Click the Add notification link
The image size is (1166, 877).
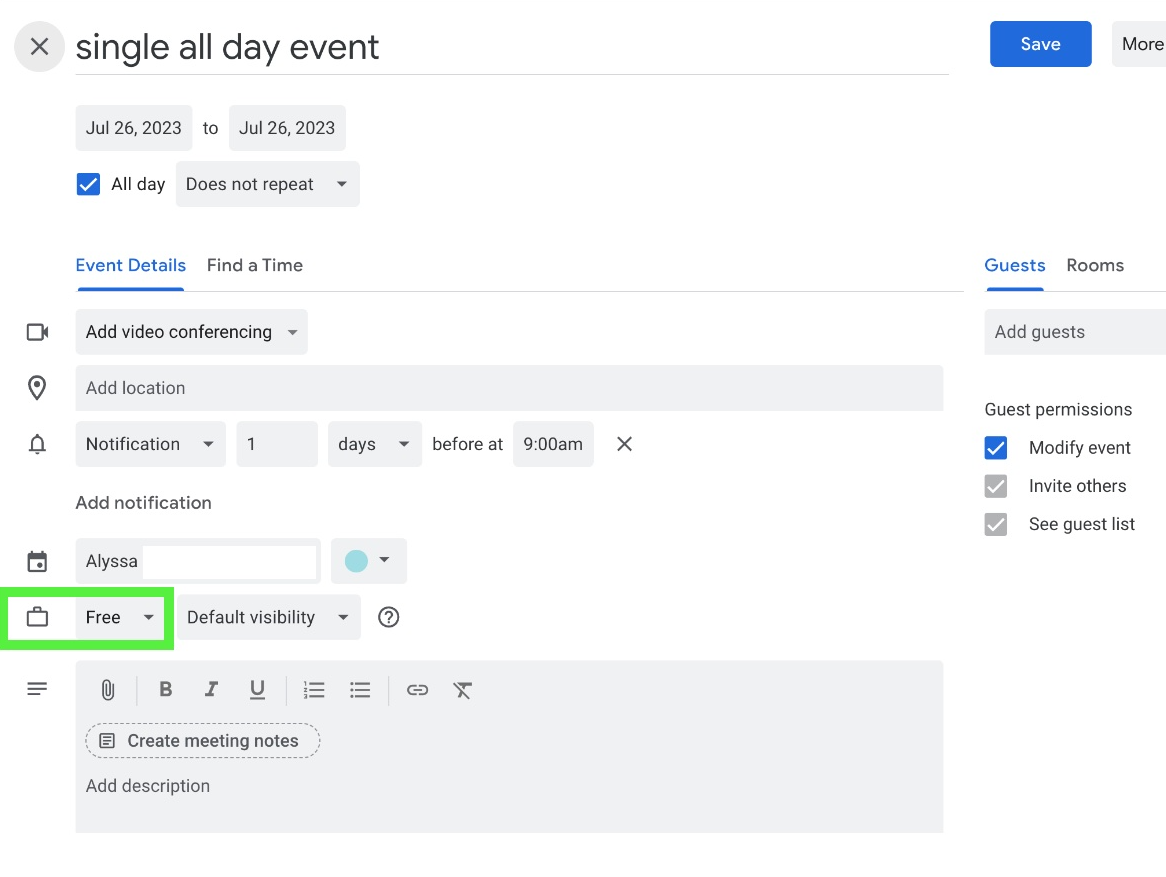click(x=143, y=503)
